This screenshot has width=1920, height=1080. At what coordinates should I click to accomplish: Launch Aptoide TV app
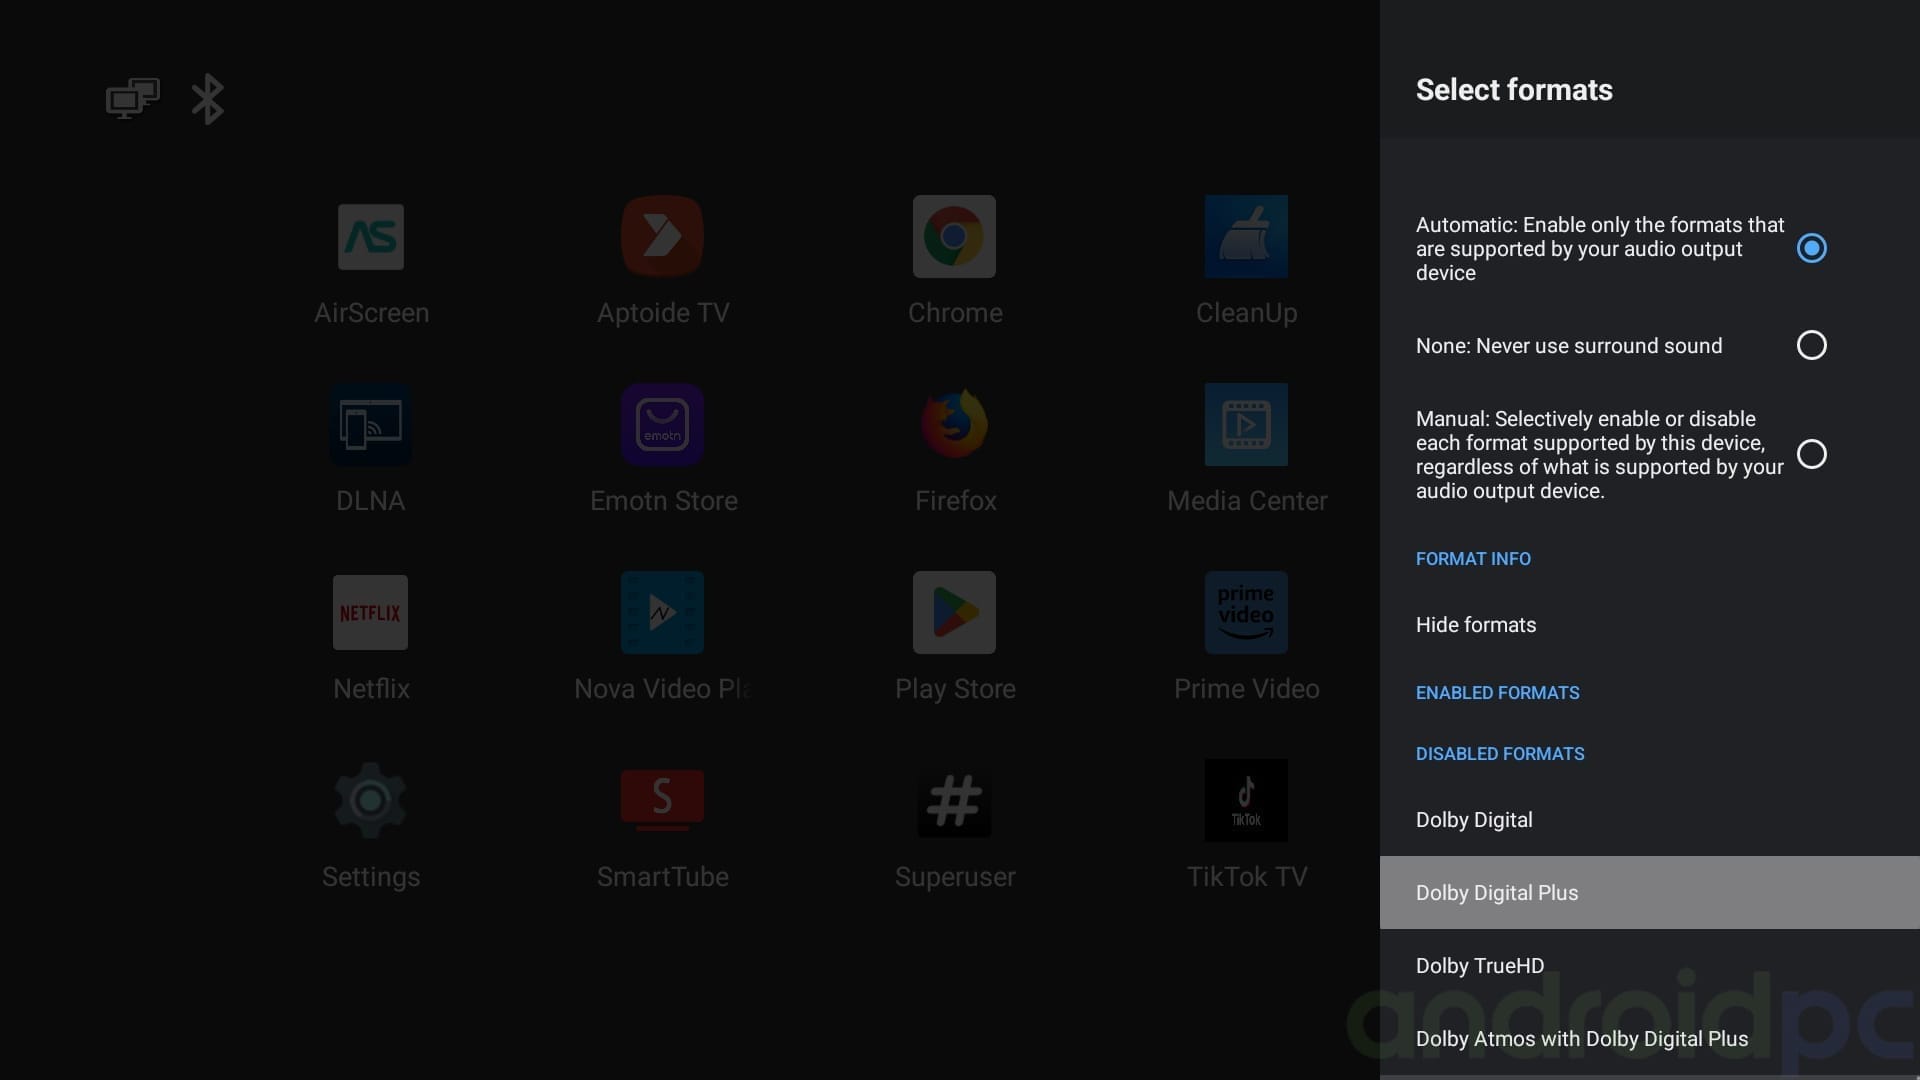662,237
